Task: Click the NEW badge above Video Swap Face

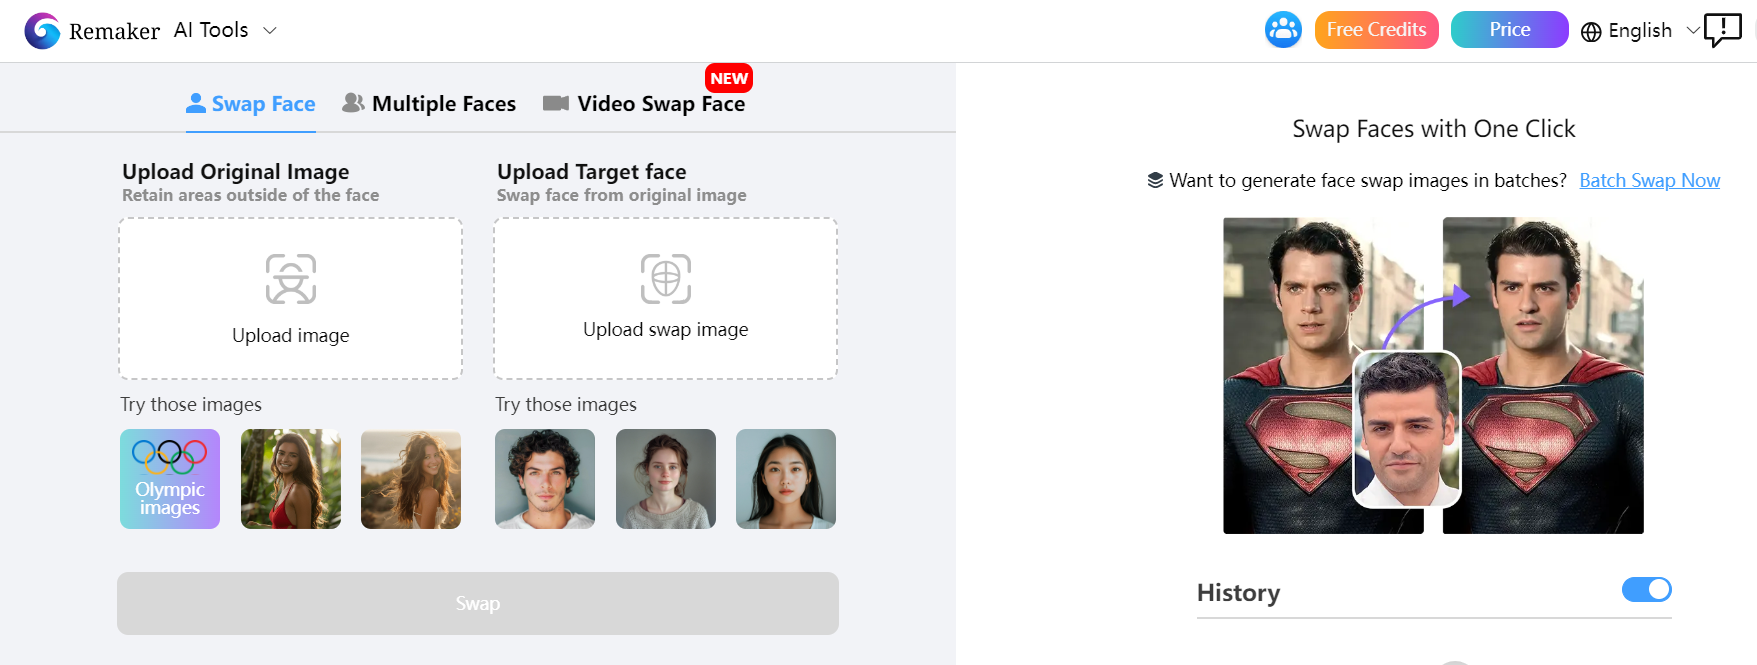Action: click(x=729, y=78)
